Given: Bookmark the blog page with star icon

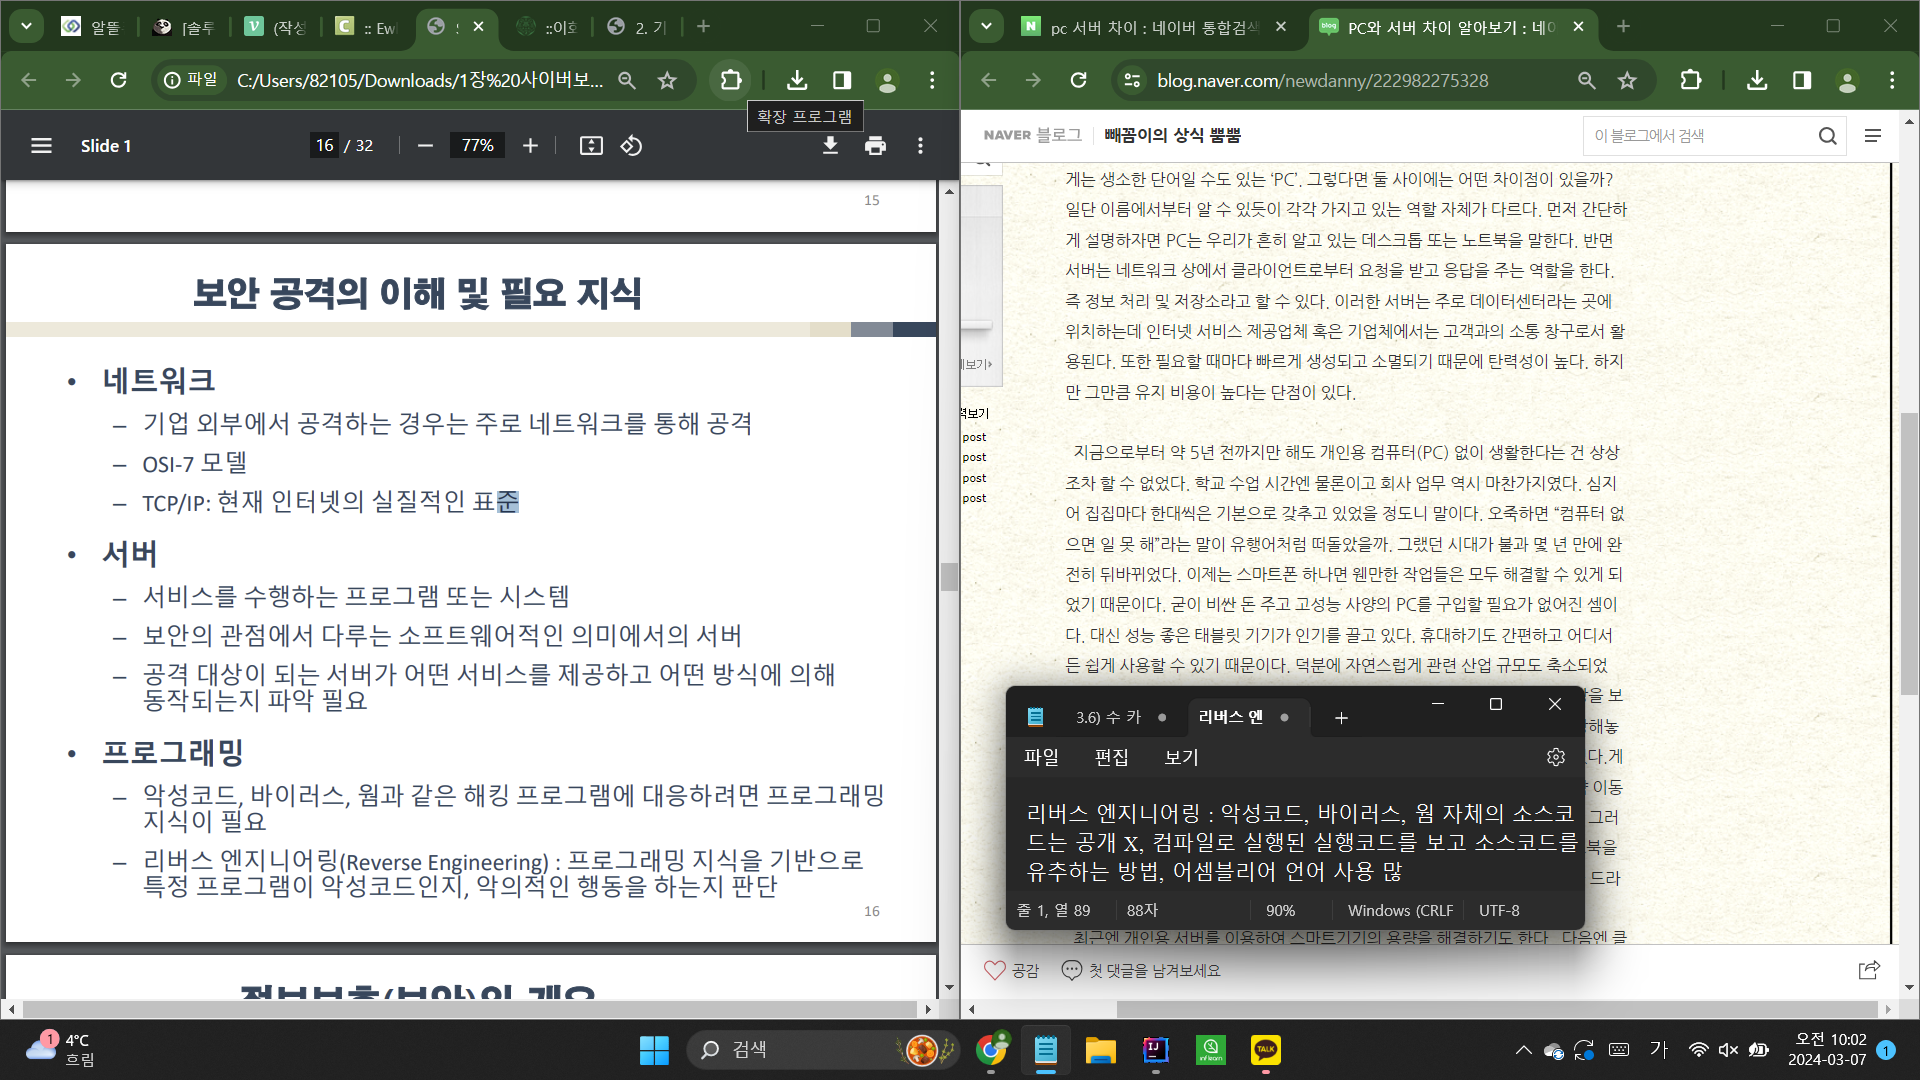Looking at the screenshot, I should (x=1627, y=80).
